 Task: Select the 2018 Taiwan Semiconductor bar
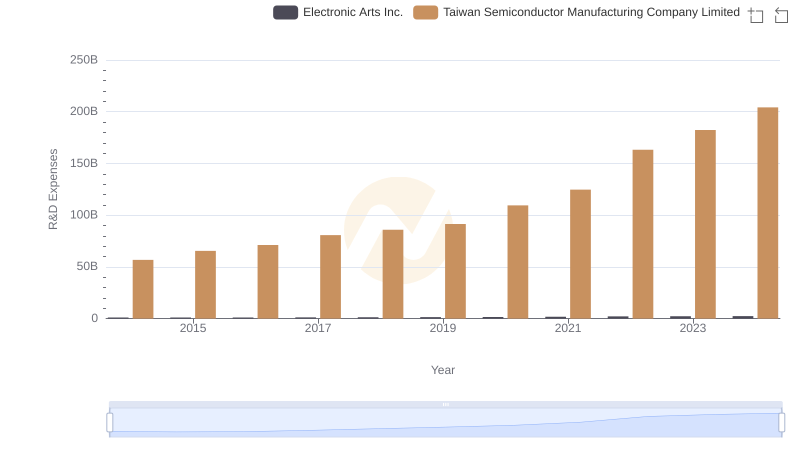393,274
